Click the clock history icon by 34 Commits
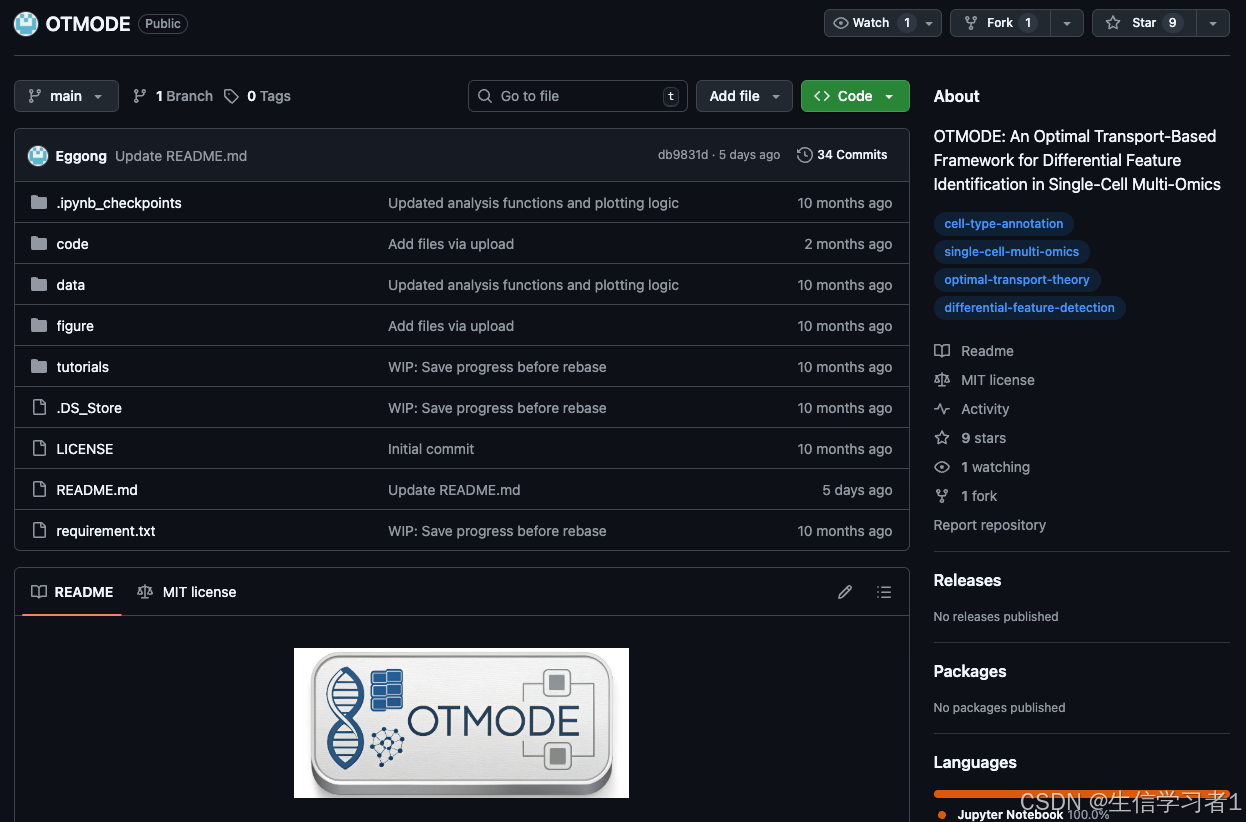This screenshot has height=822, width=1246. (x=804, y=155)
